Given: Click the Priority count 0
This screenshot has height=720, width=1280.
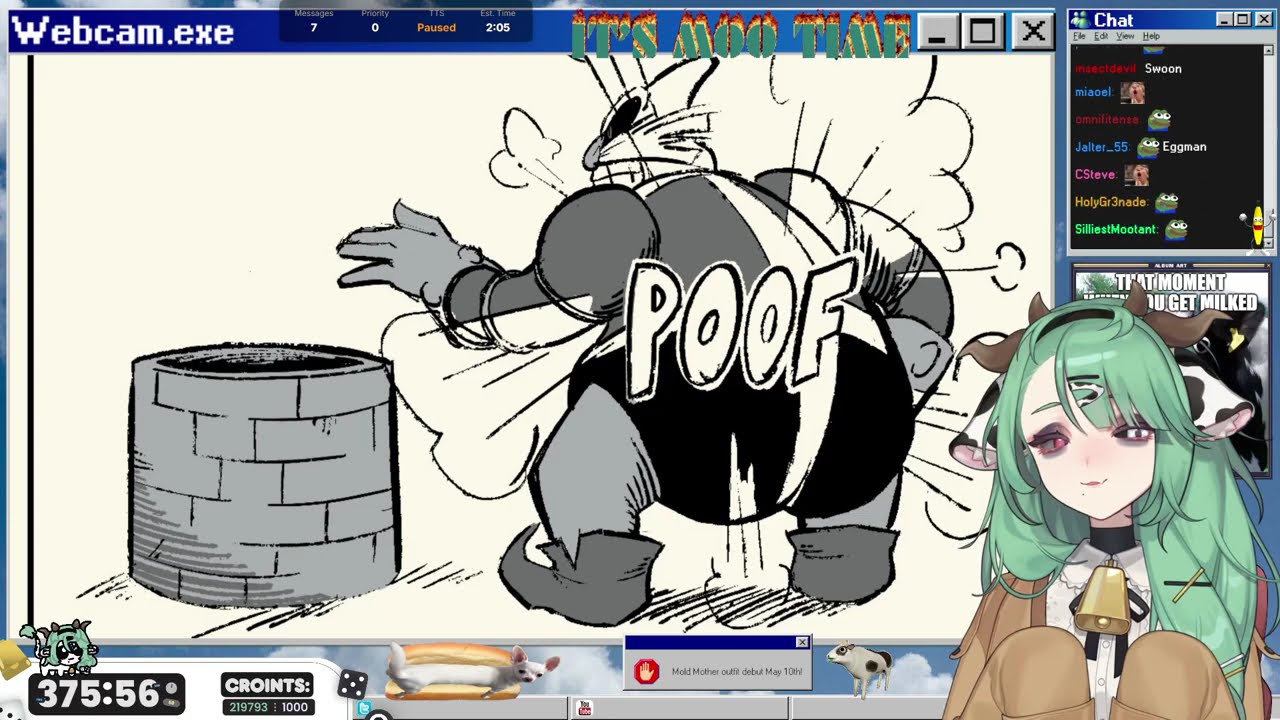Looking at the screenshot, I should (x=375, y=27).
